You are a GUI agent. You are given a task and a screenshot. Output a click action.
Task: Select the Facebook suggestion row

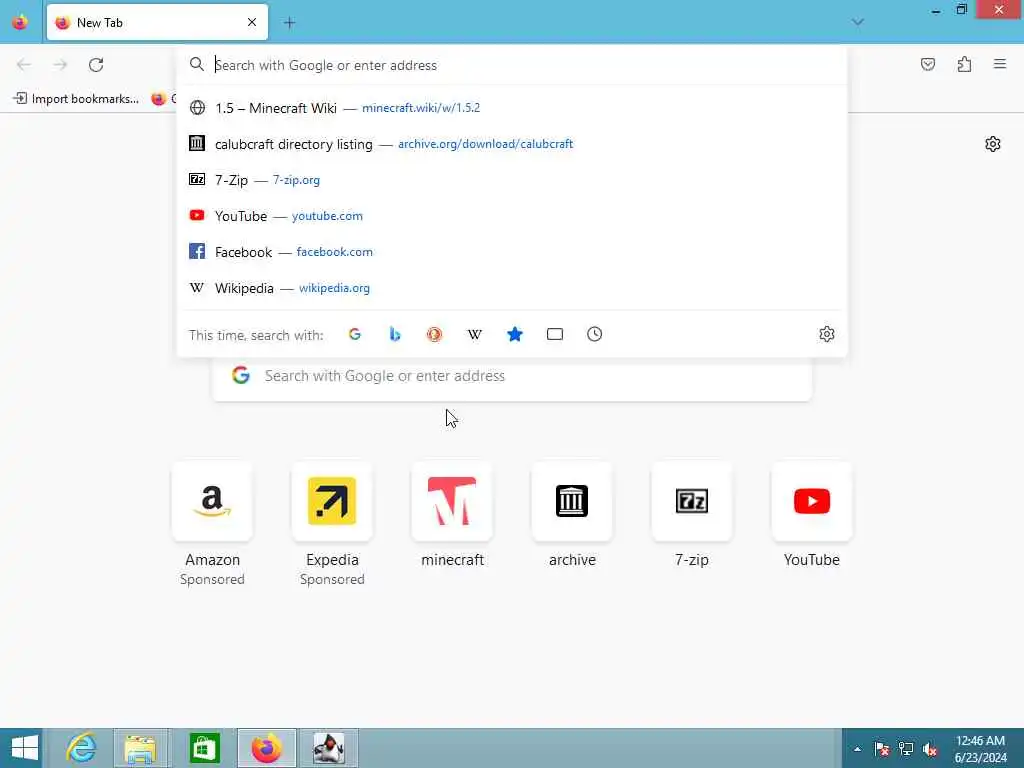(512, 251)
